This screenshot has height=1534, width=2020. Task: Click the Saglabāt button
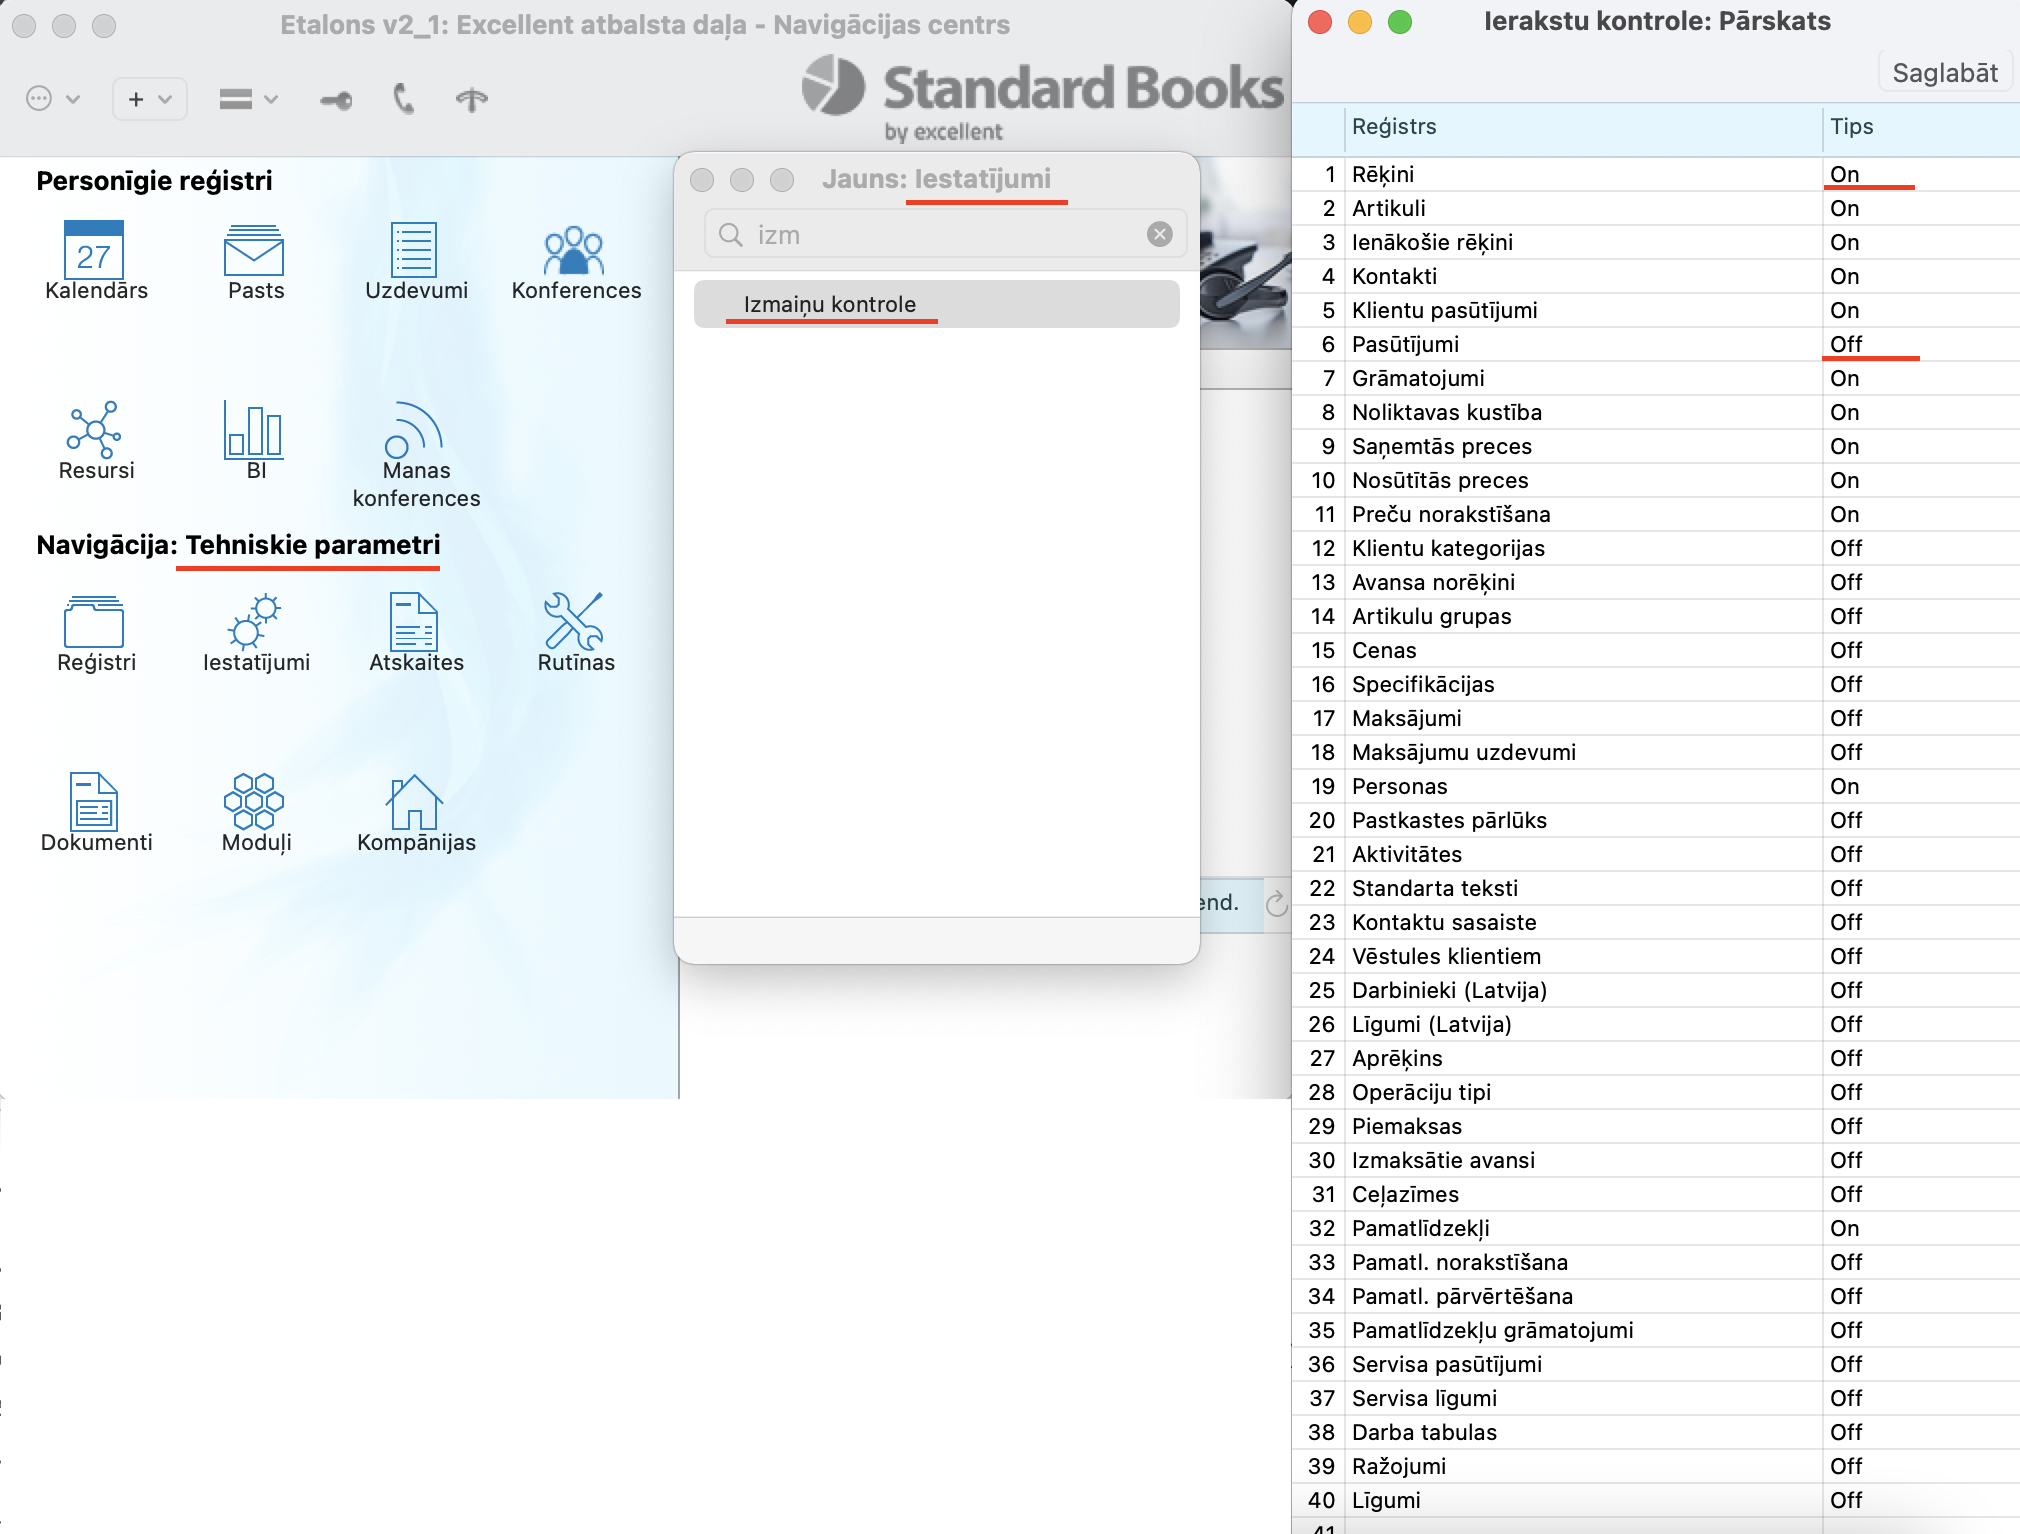(x=1944, y=73)
